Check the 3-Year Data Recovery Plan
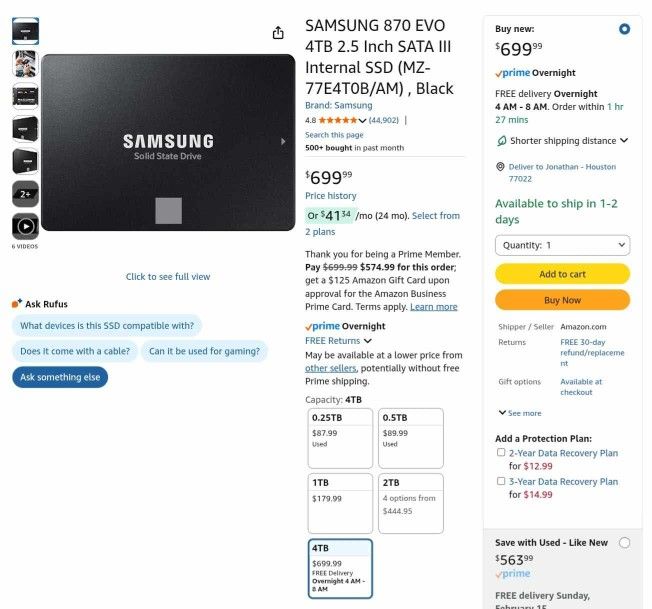The width and height of the screenshot is (652, 609). [501, 481]
